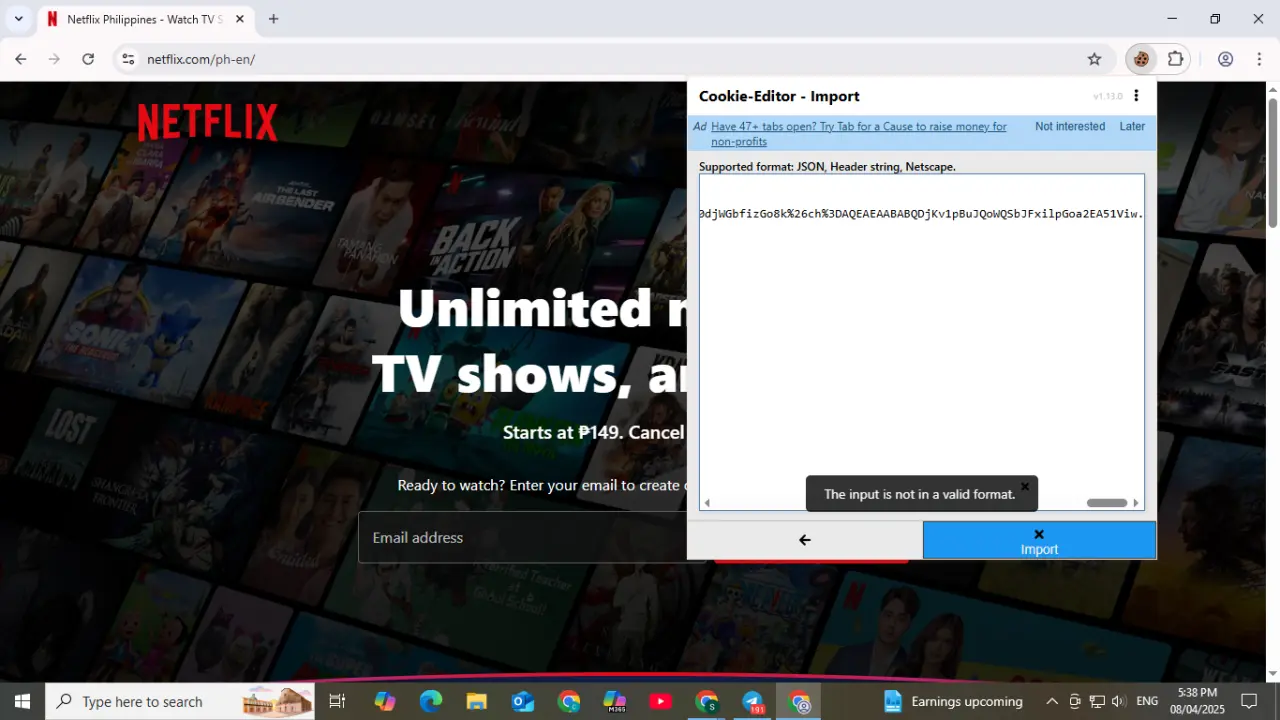The width and height of the screenshot is (1280, 720).
Task: Open Chrome three-dot menu
Action: (x=1258, y=59)
